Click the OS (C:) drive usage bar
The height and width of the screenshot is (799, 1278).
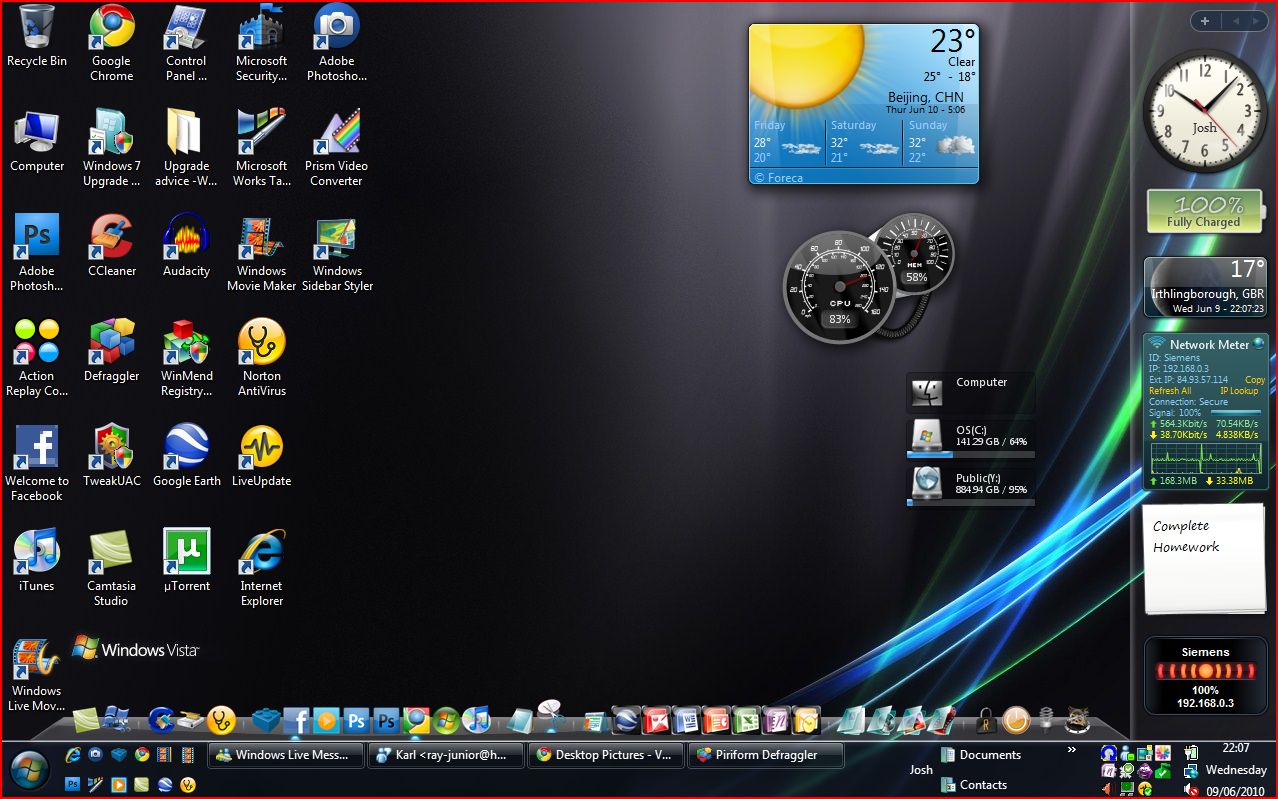[x=970, y=454]
